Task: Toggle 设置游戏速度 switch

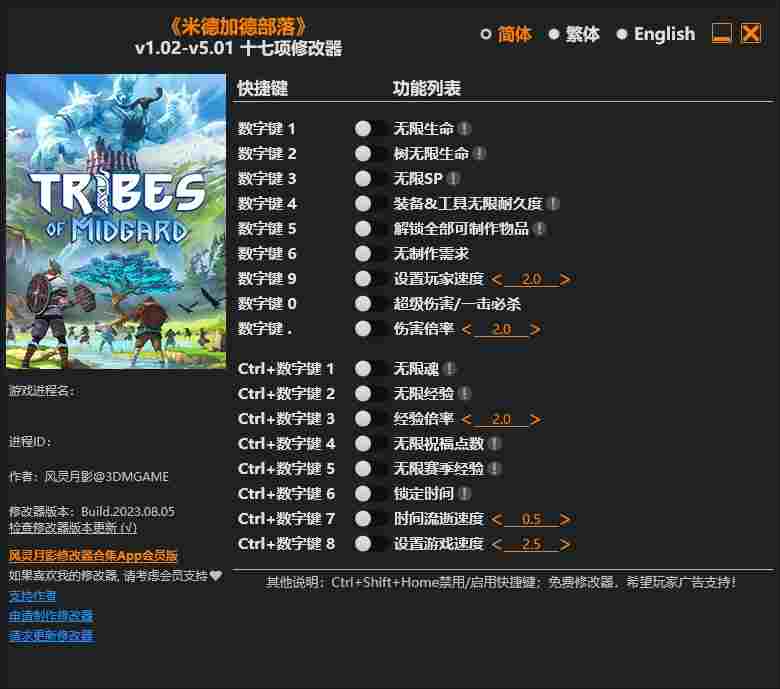Action: (x=370, y=544)
